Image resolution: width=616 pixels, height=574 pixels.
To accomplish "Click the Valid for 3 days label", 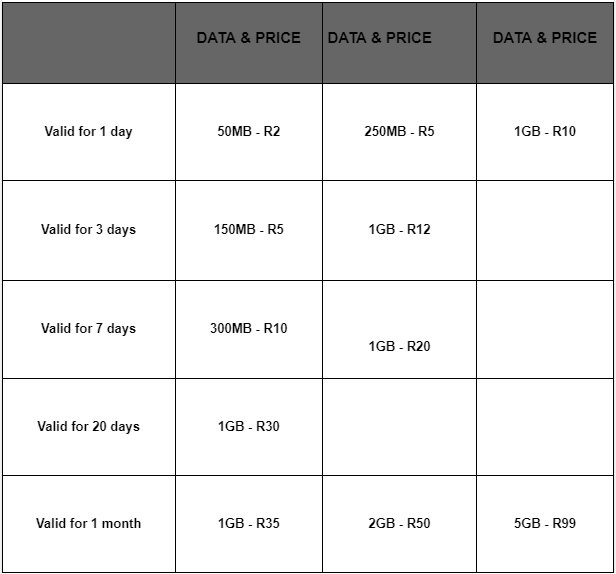I will point(88,229).
